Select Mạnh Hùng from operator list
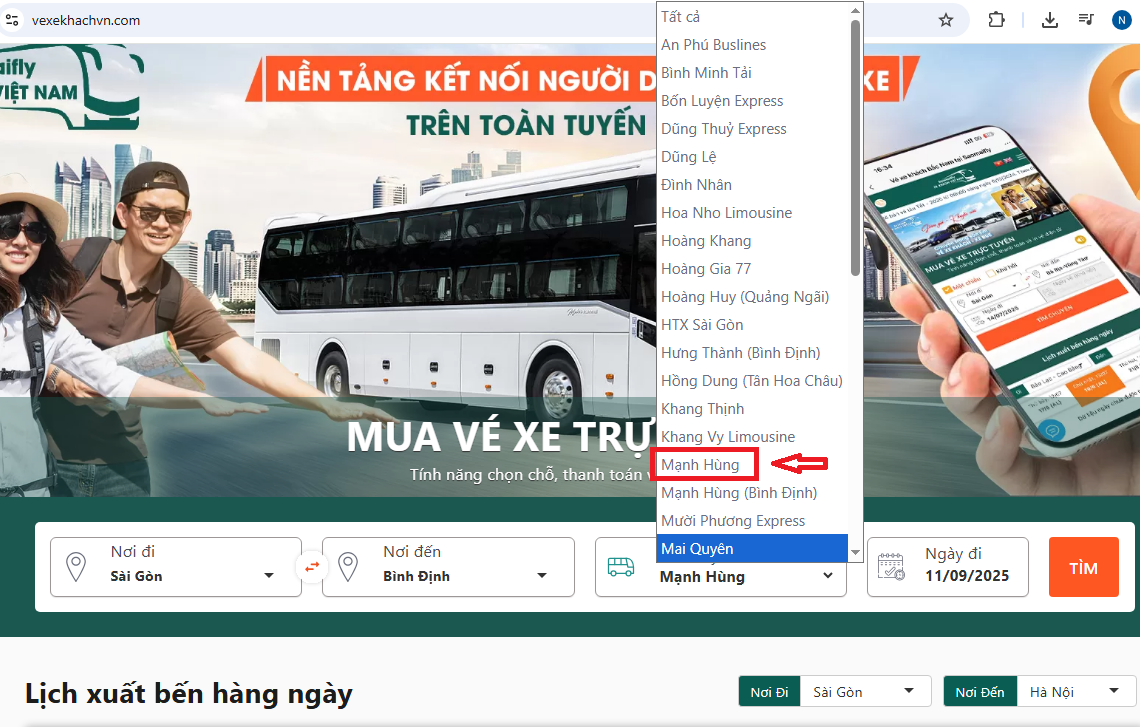The width and height of the screenshot is (1140, 727). (x=700, y=465)
